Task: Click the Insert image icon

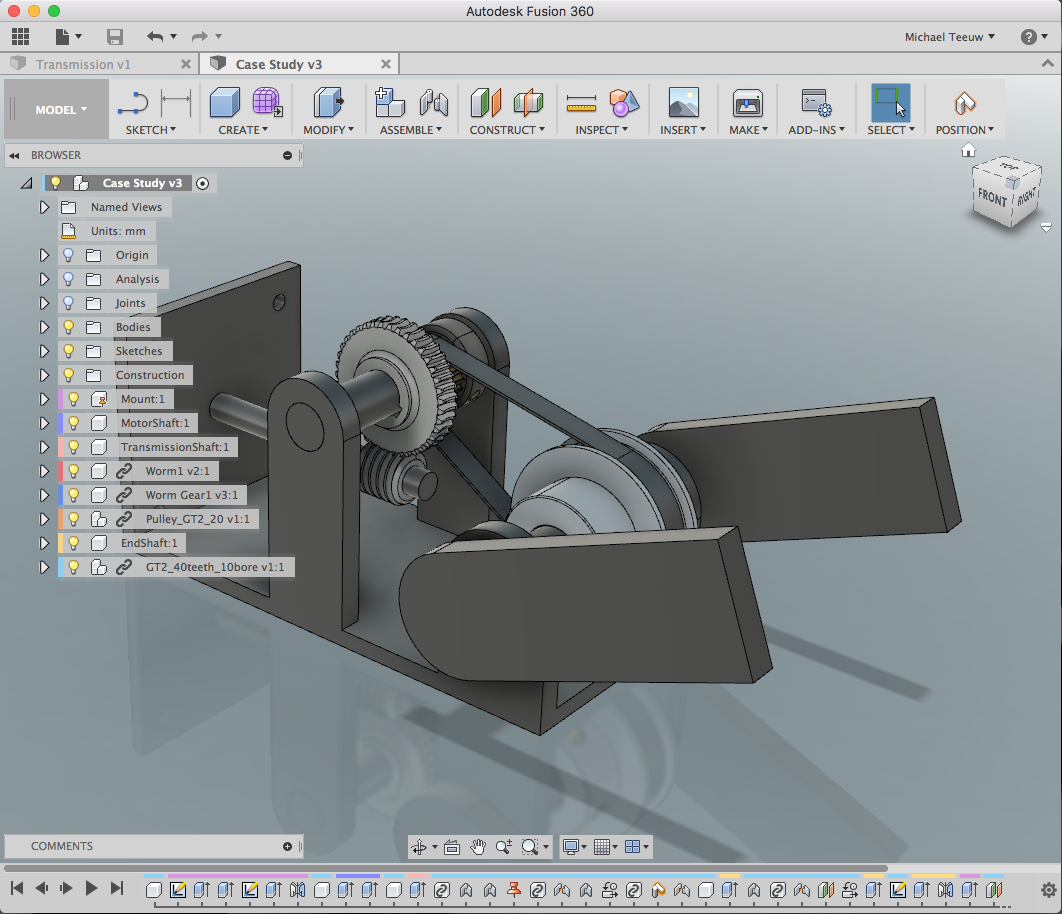Action: pyautogui.click(x=683, y=103)
